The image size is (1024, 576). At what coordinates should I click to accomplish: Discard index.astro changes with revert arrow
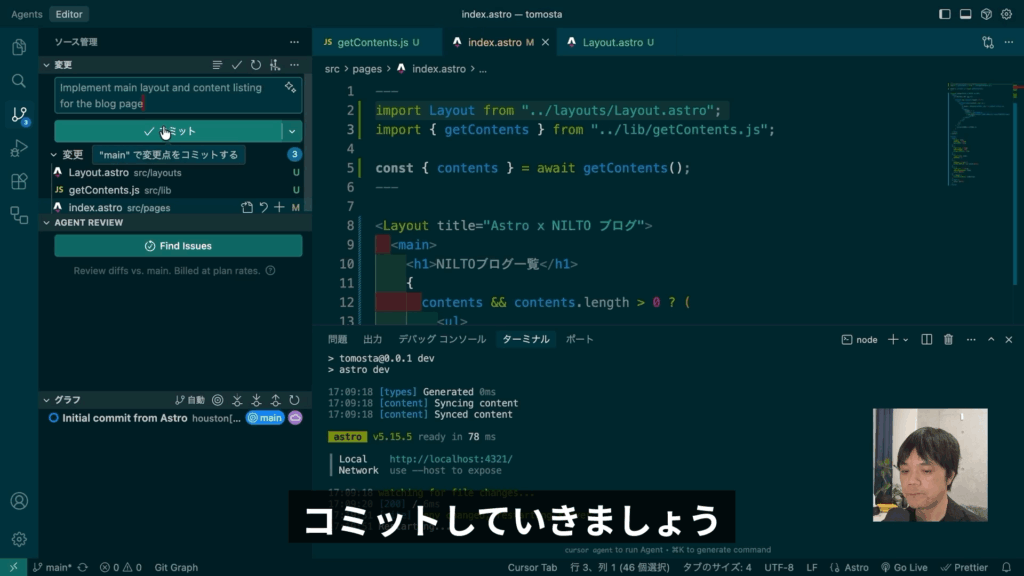tap(263, 207)
